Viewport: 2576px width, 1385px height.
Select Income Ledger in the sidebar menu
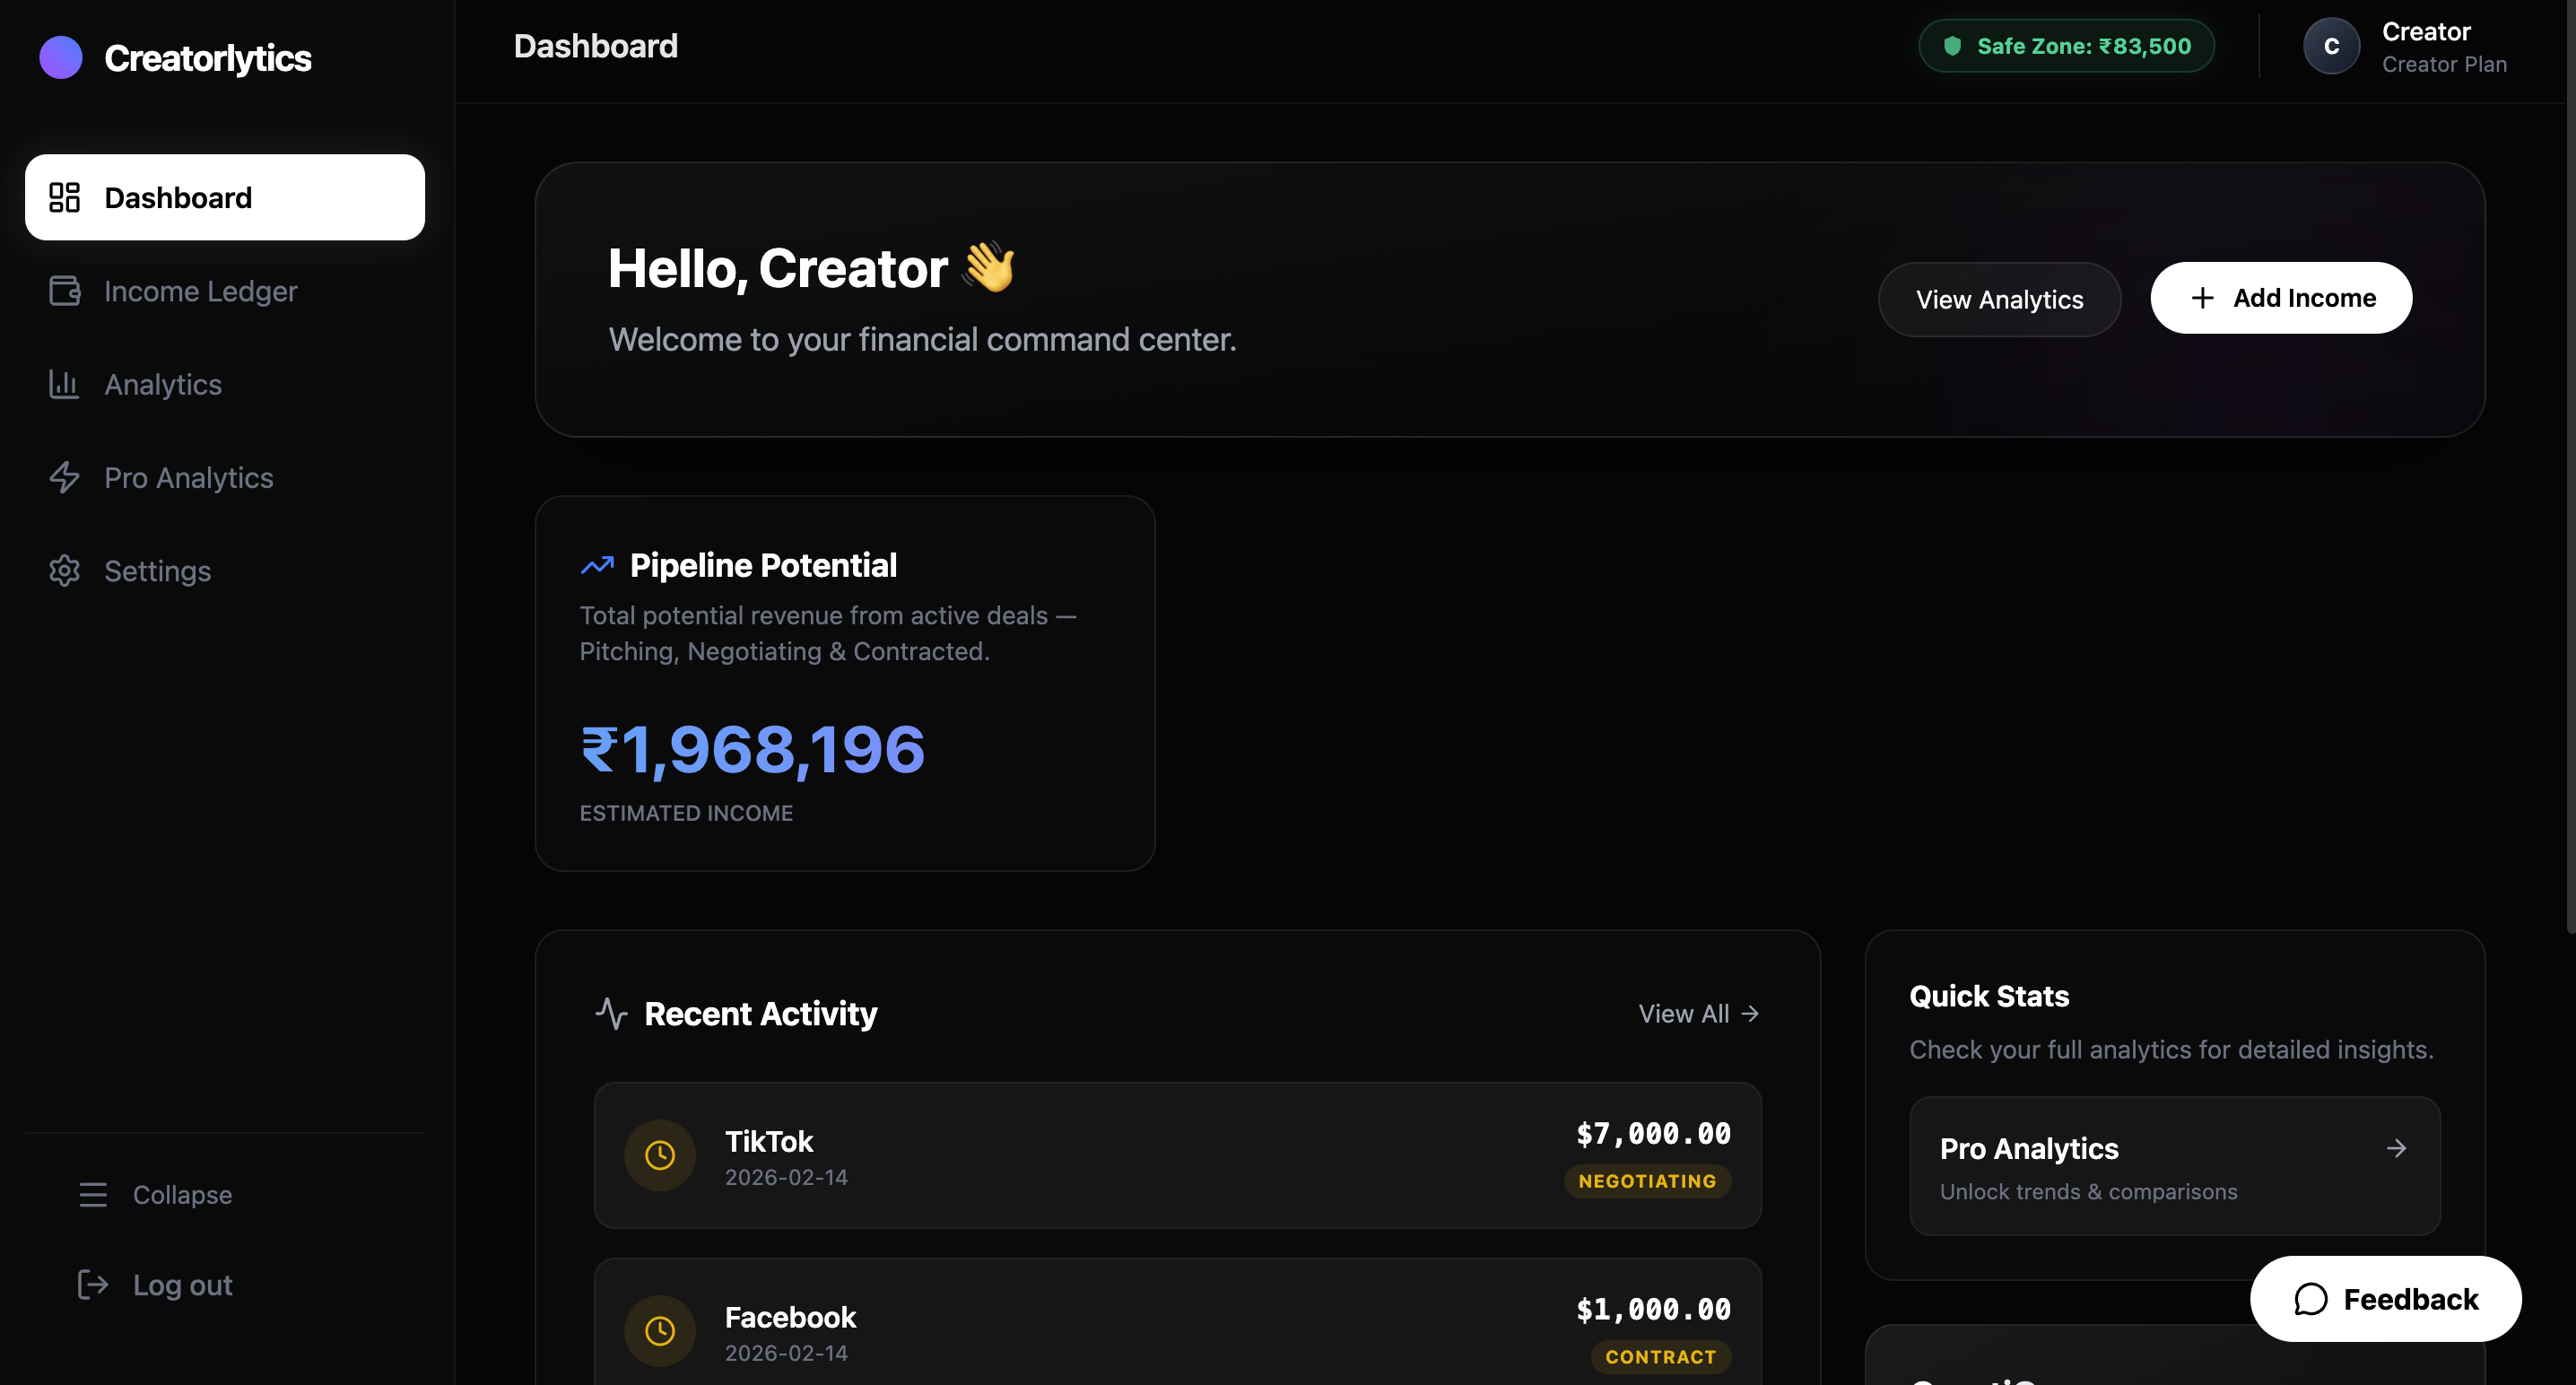[x=200, y=291]
